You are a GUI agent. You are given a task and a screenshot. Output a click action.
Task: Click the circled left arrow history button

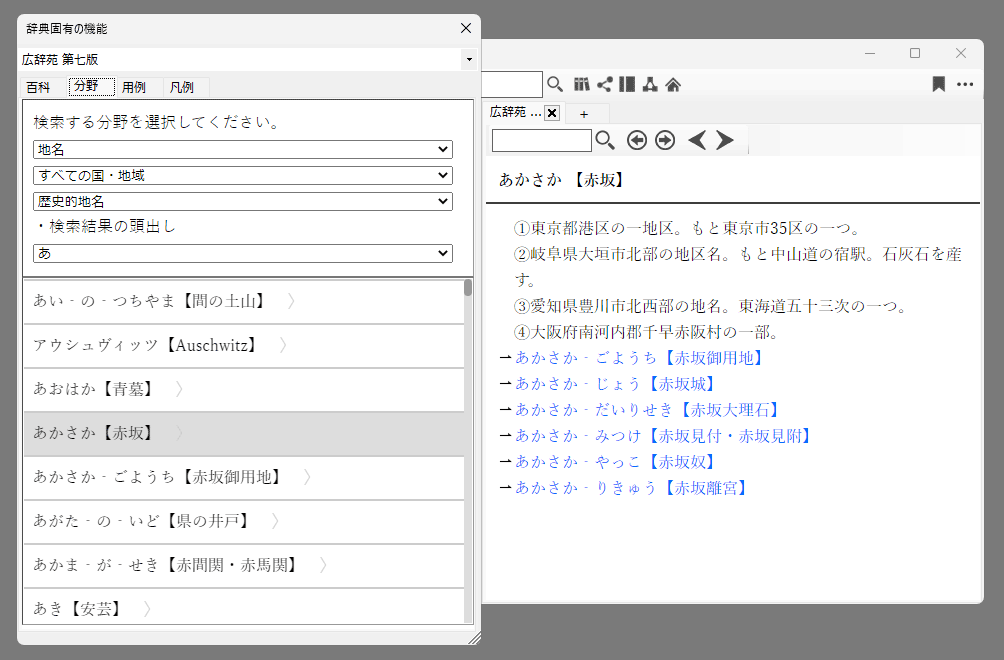637,140
